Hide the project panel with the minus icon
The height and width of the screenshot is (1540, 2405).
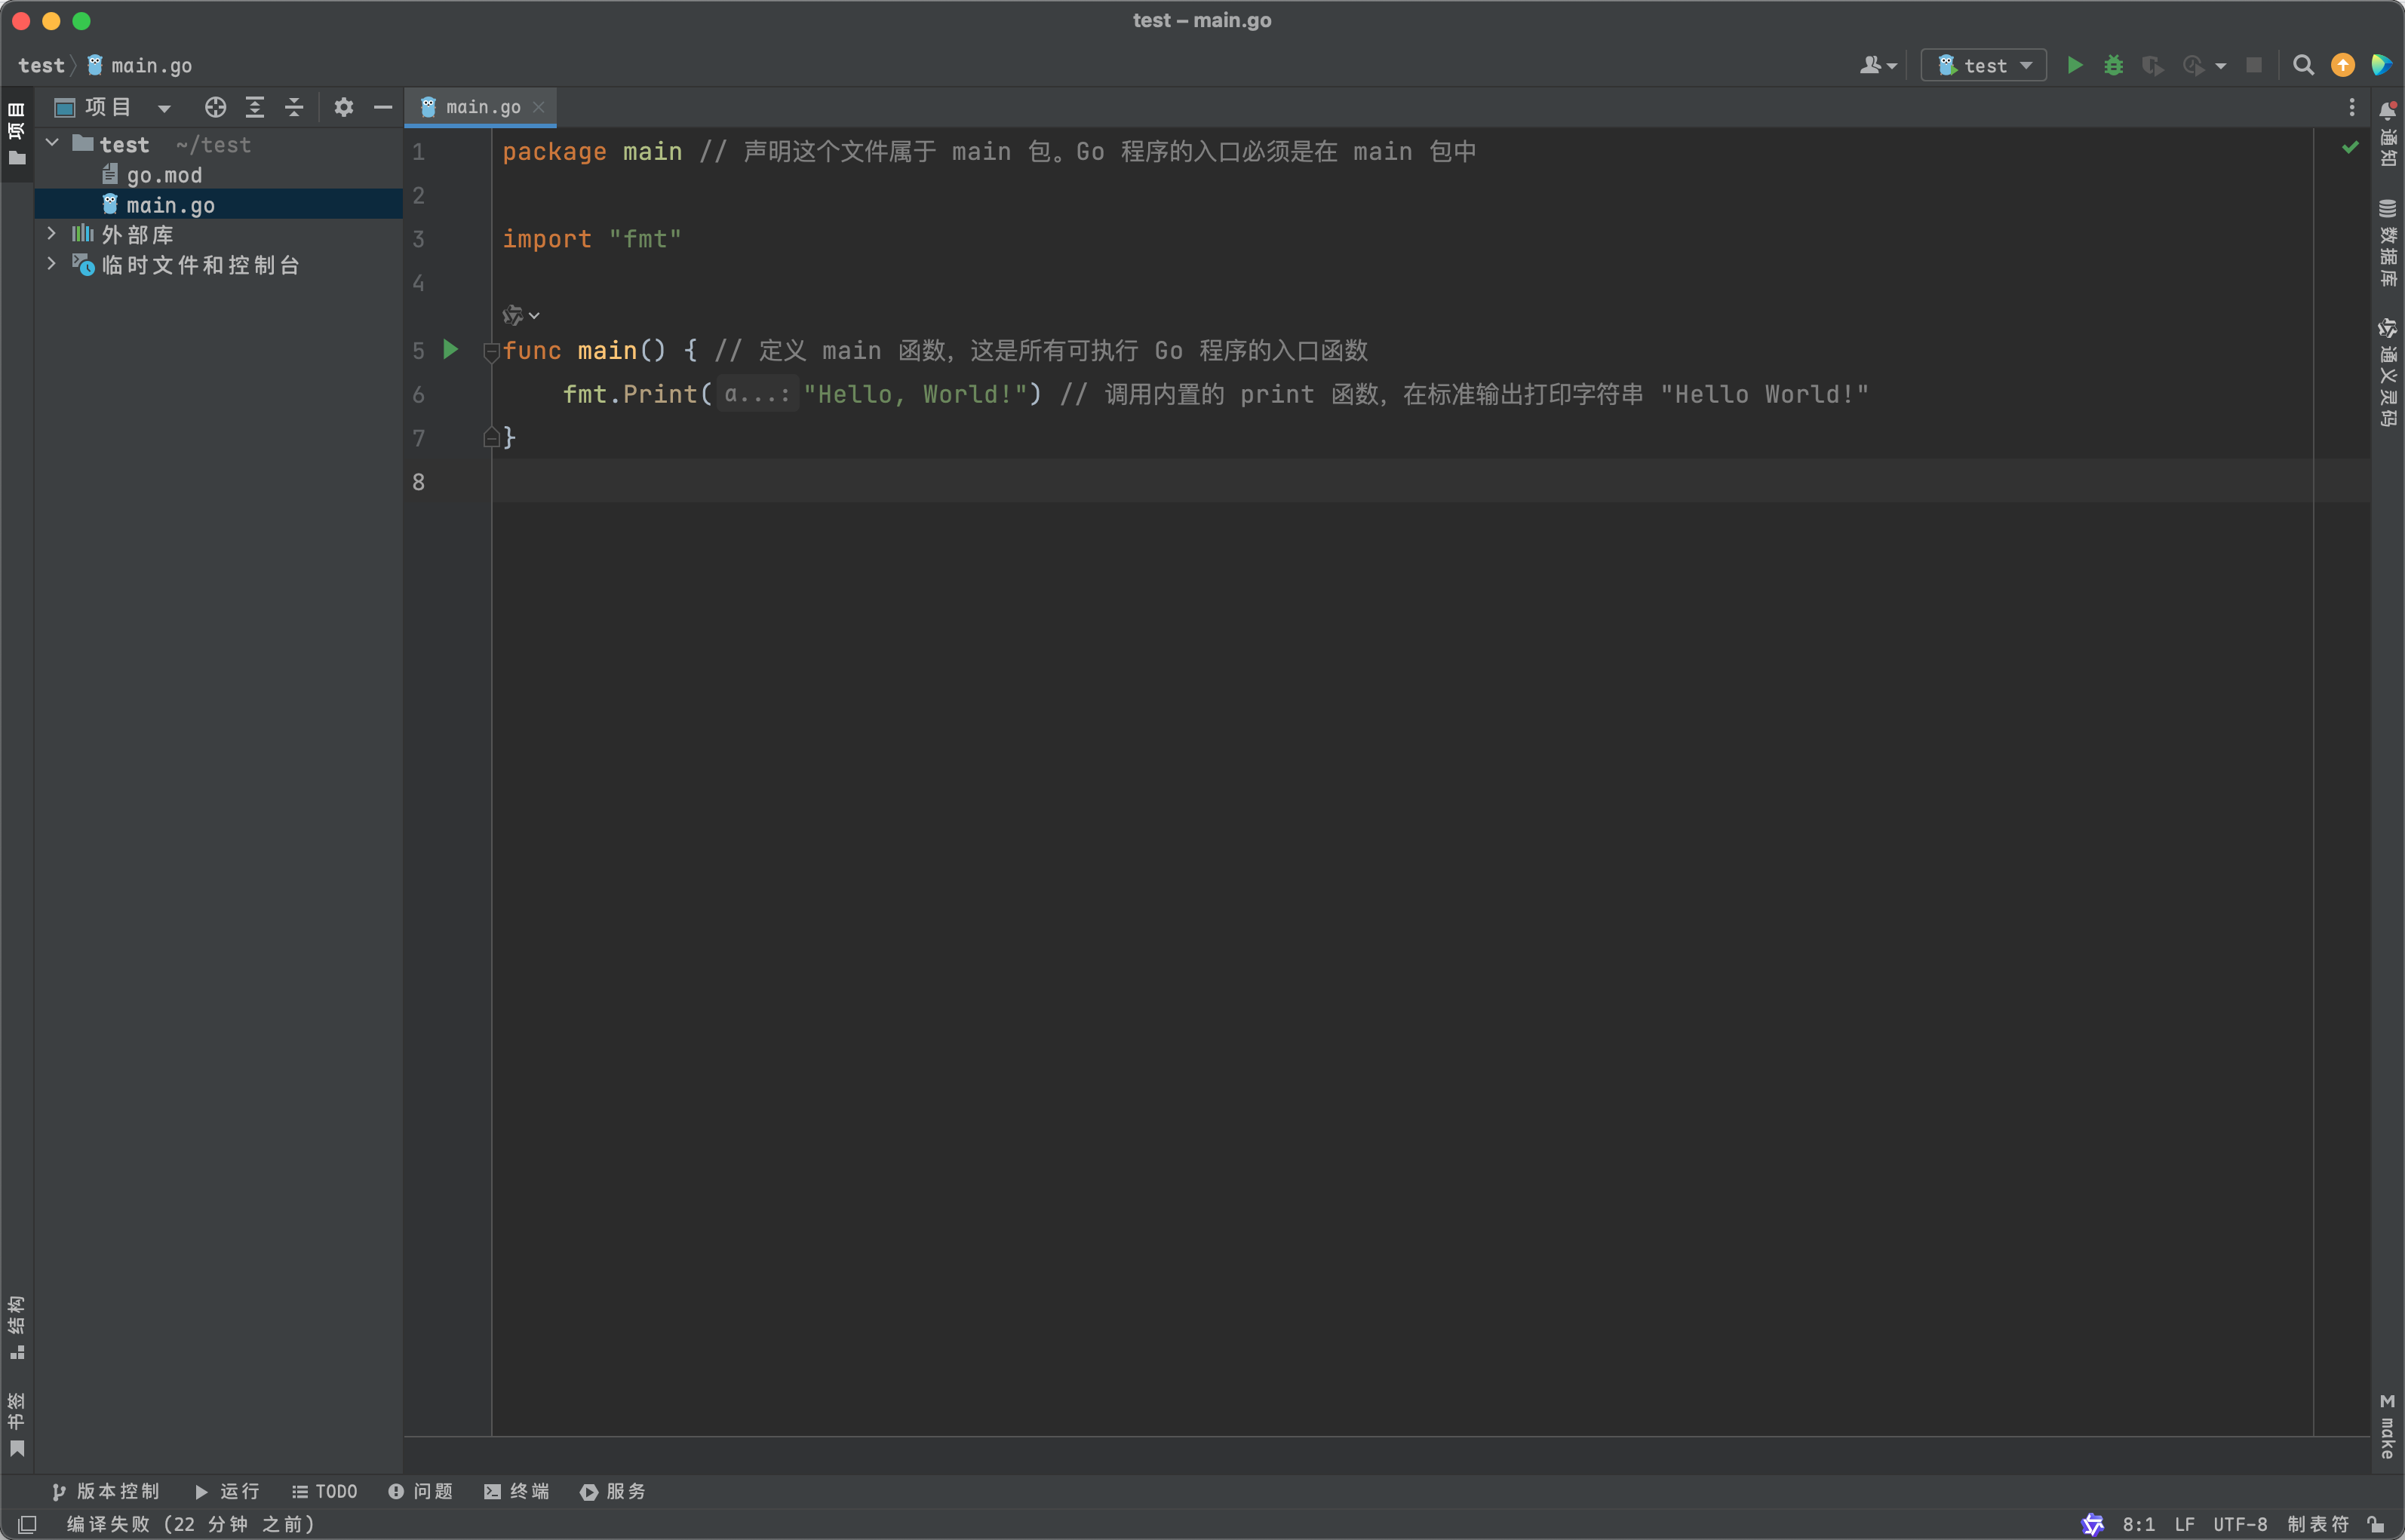point(383,107)
